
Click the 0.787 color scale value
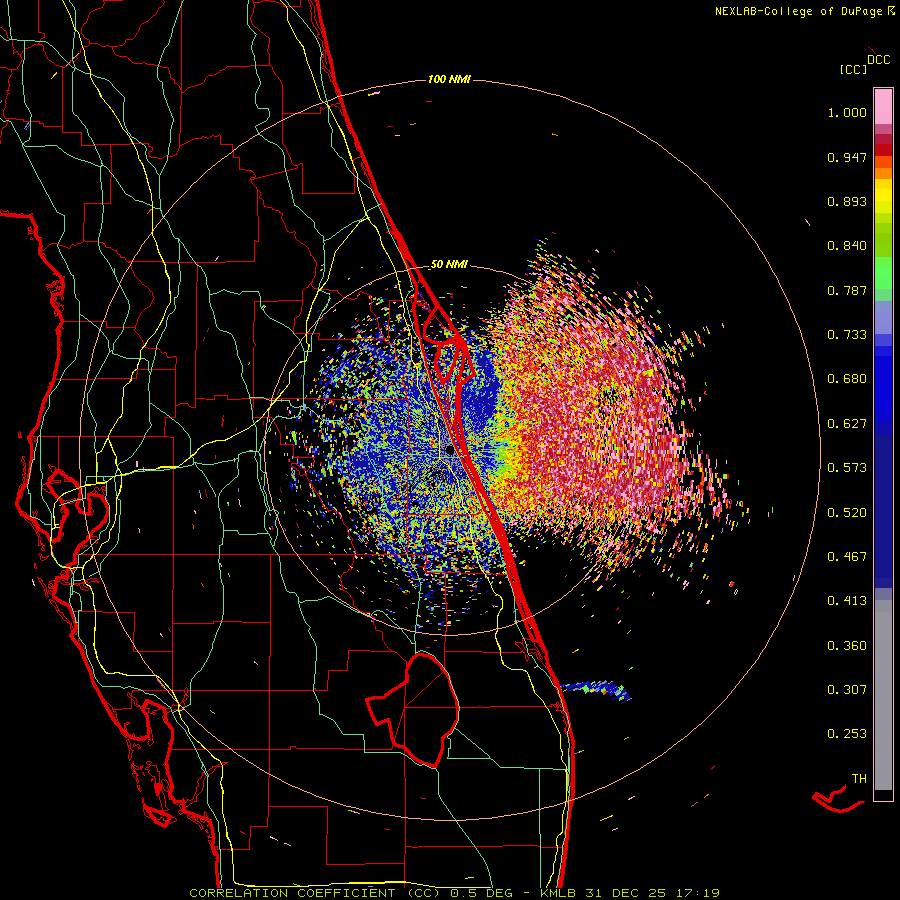[x=847, y=290]
